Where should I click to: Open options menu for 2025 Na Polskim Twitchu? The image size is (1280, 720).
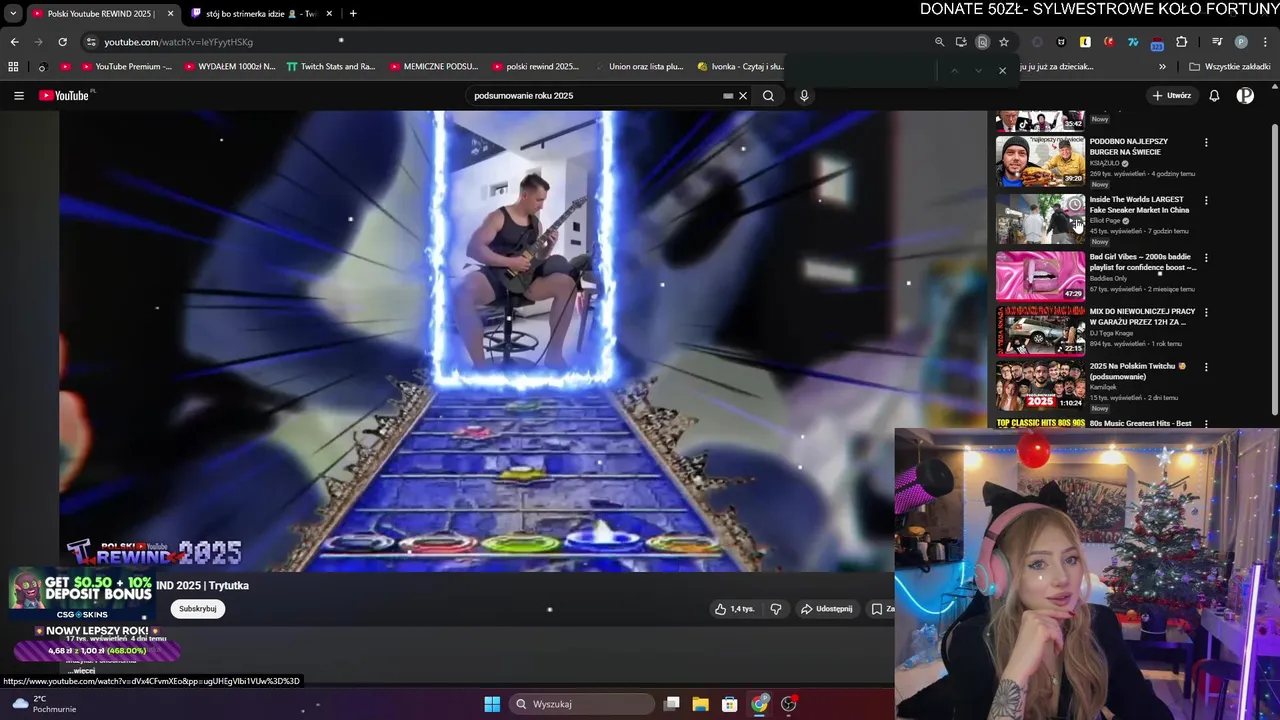[x=1206, y=367]
